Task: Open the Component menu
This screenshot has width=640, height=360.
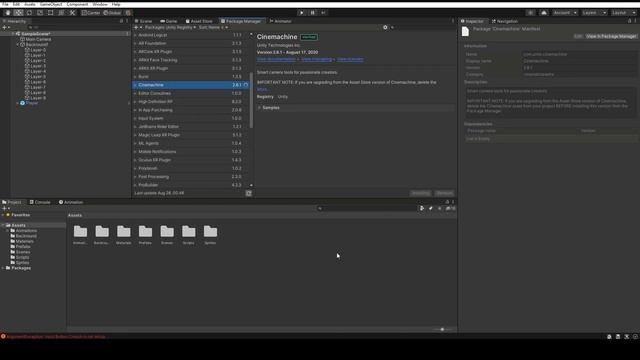Action: tap(77, 4)
